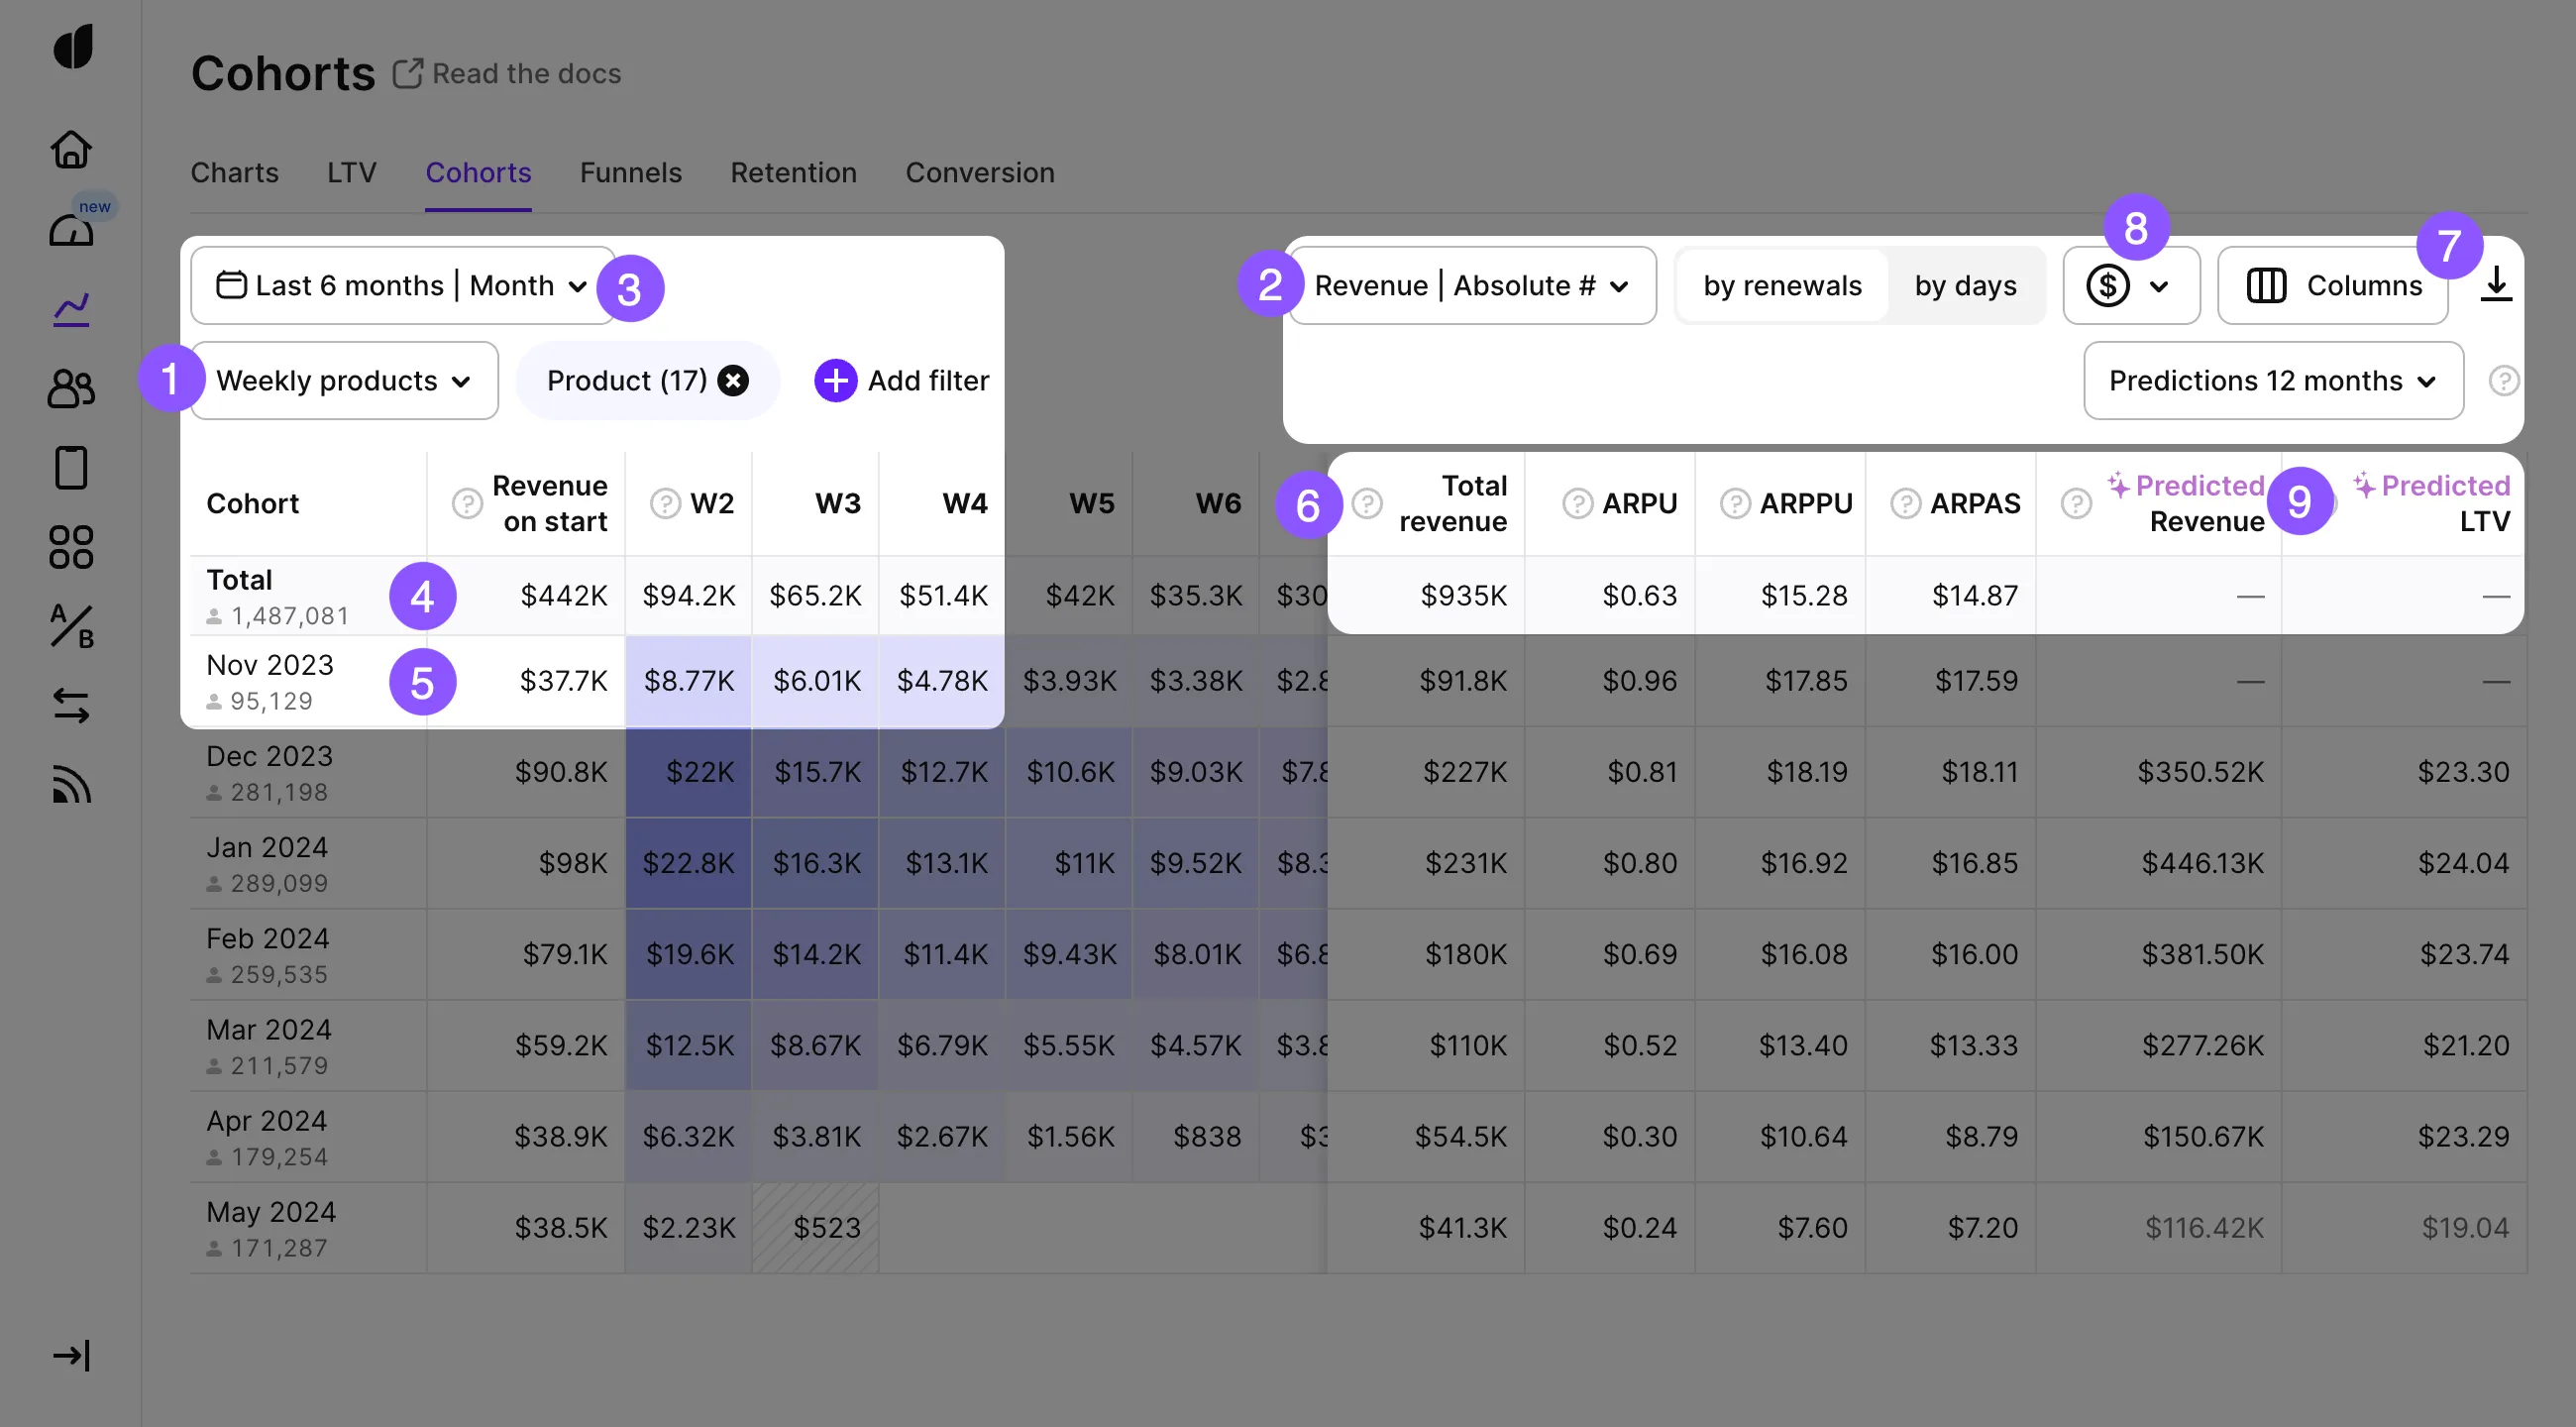This screenshot has width=2576, height=1427.
Task: Remove the Product (17) filter
Action: pos(733,381)
